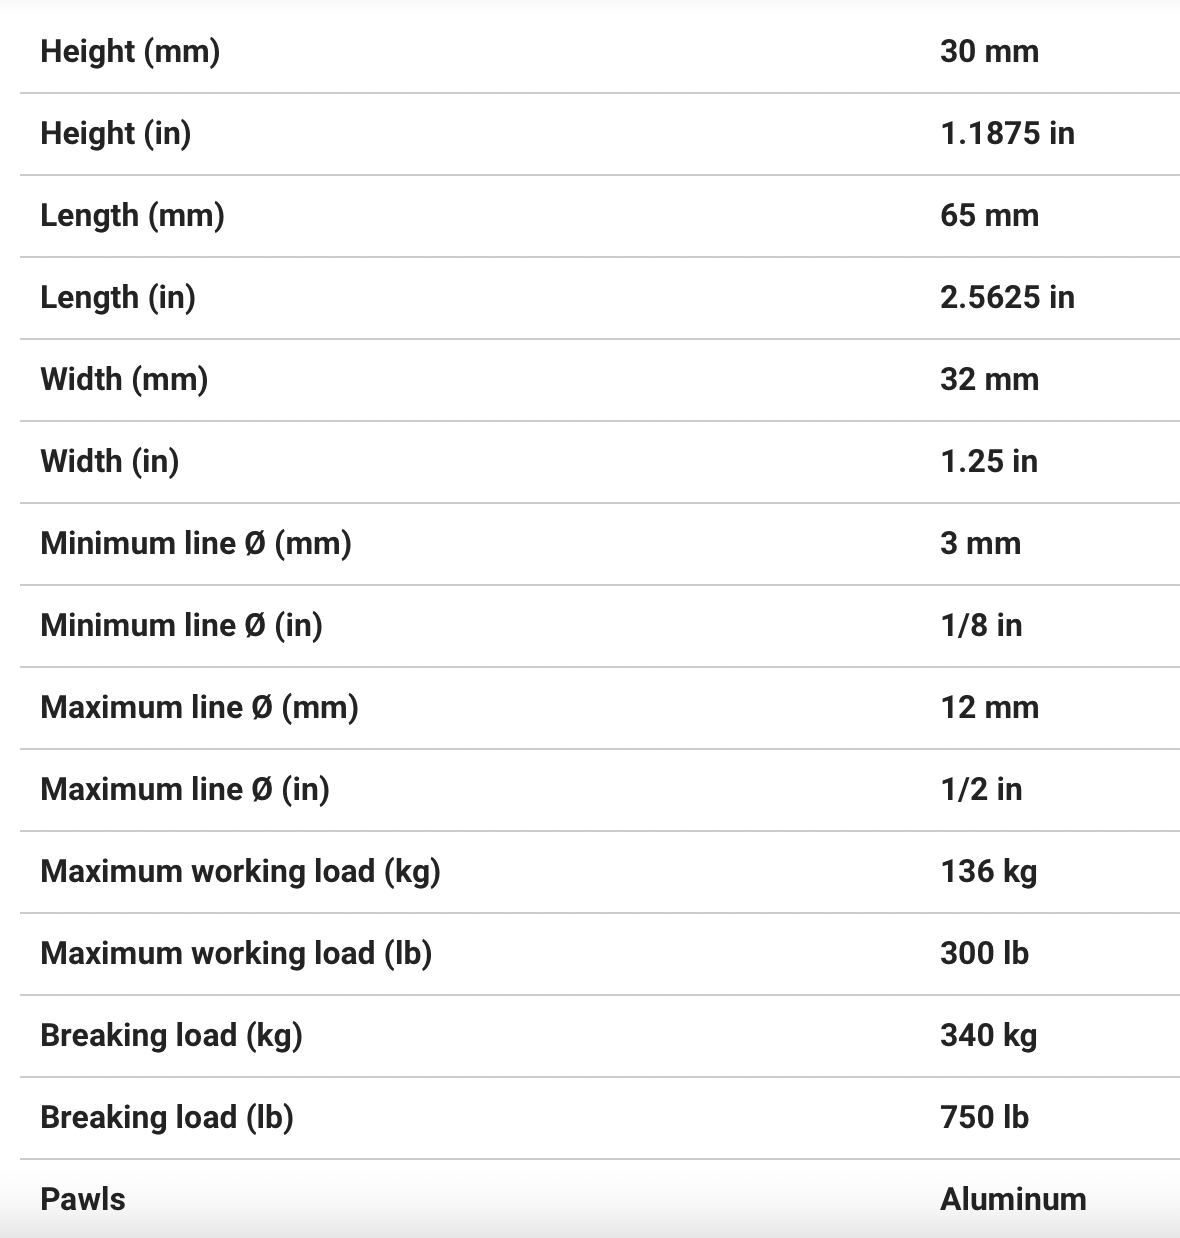Screen dimensions: 1180x1238
Task: Click the 1/2 in maximum line value
Action: 981,789
